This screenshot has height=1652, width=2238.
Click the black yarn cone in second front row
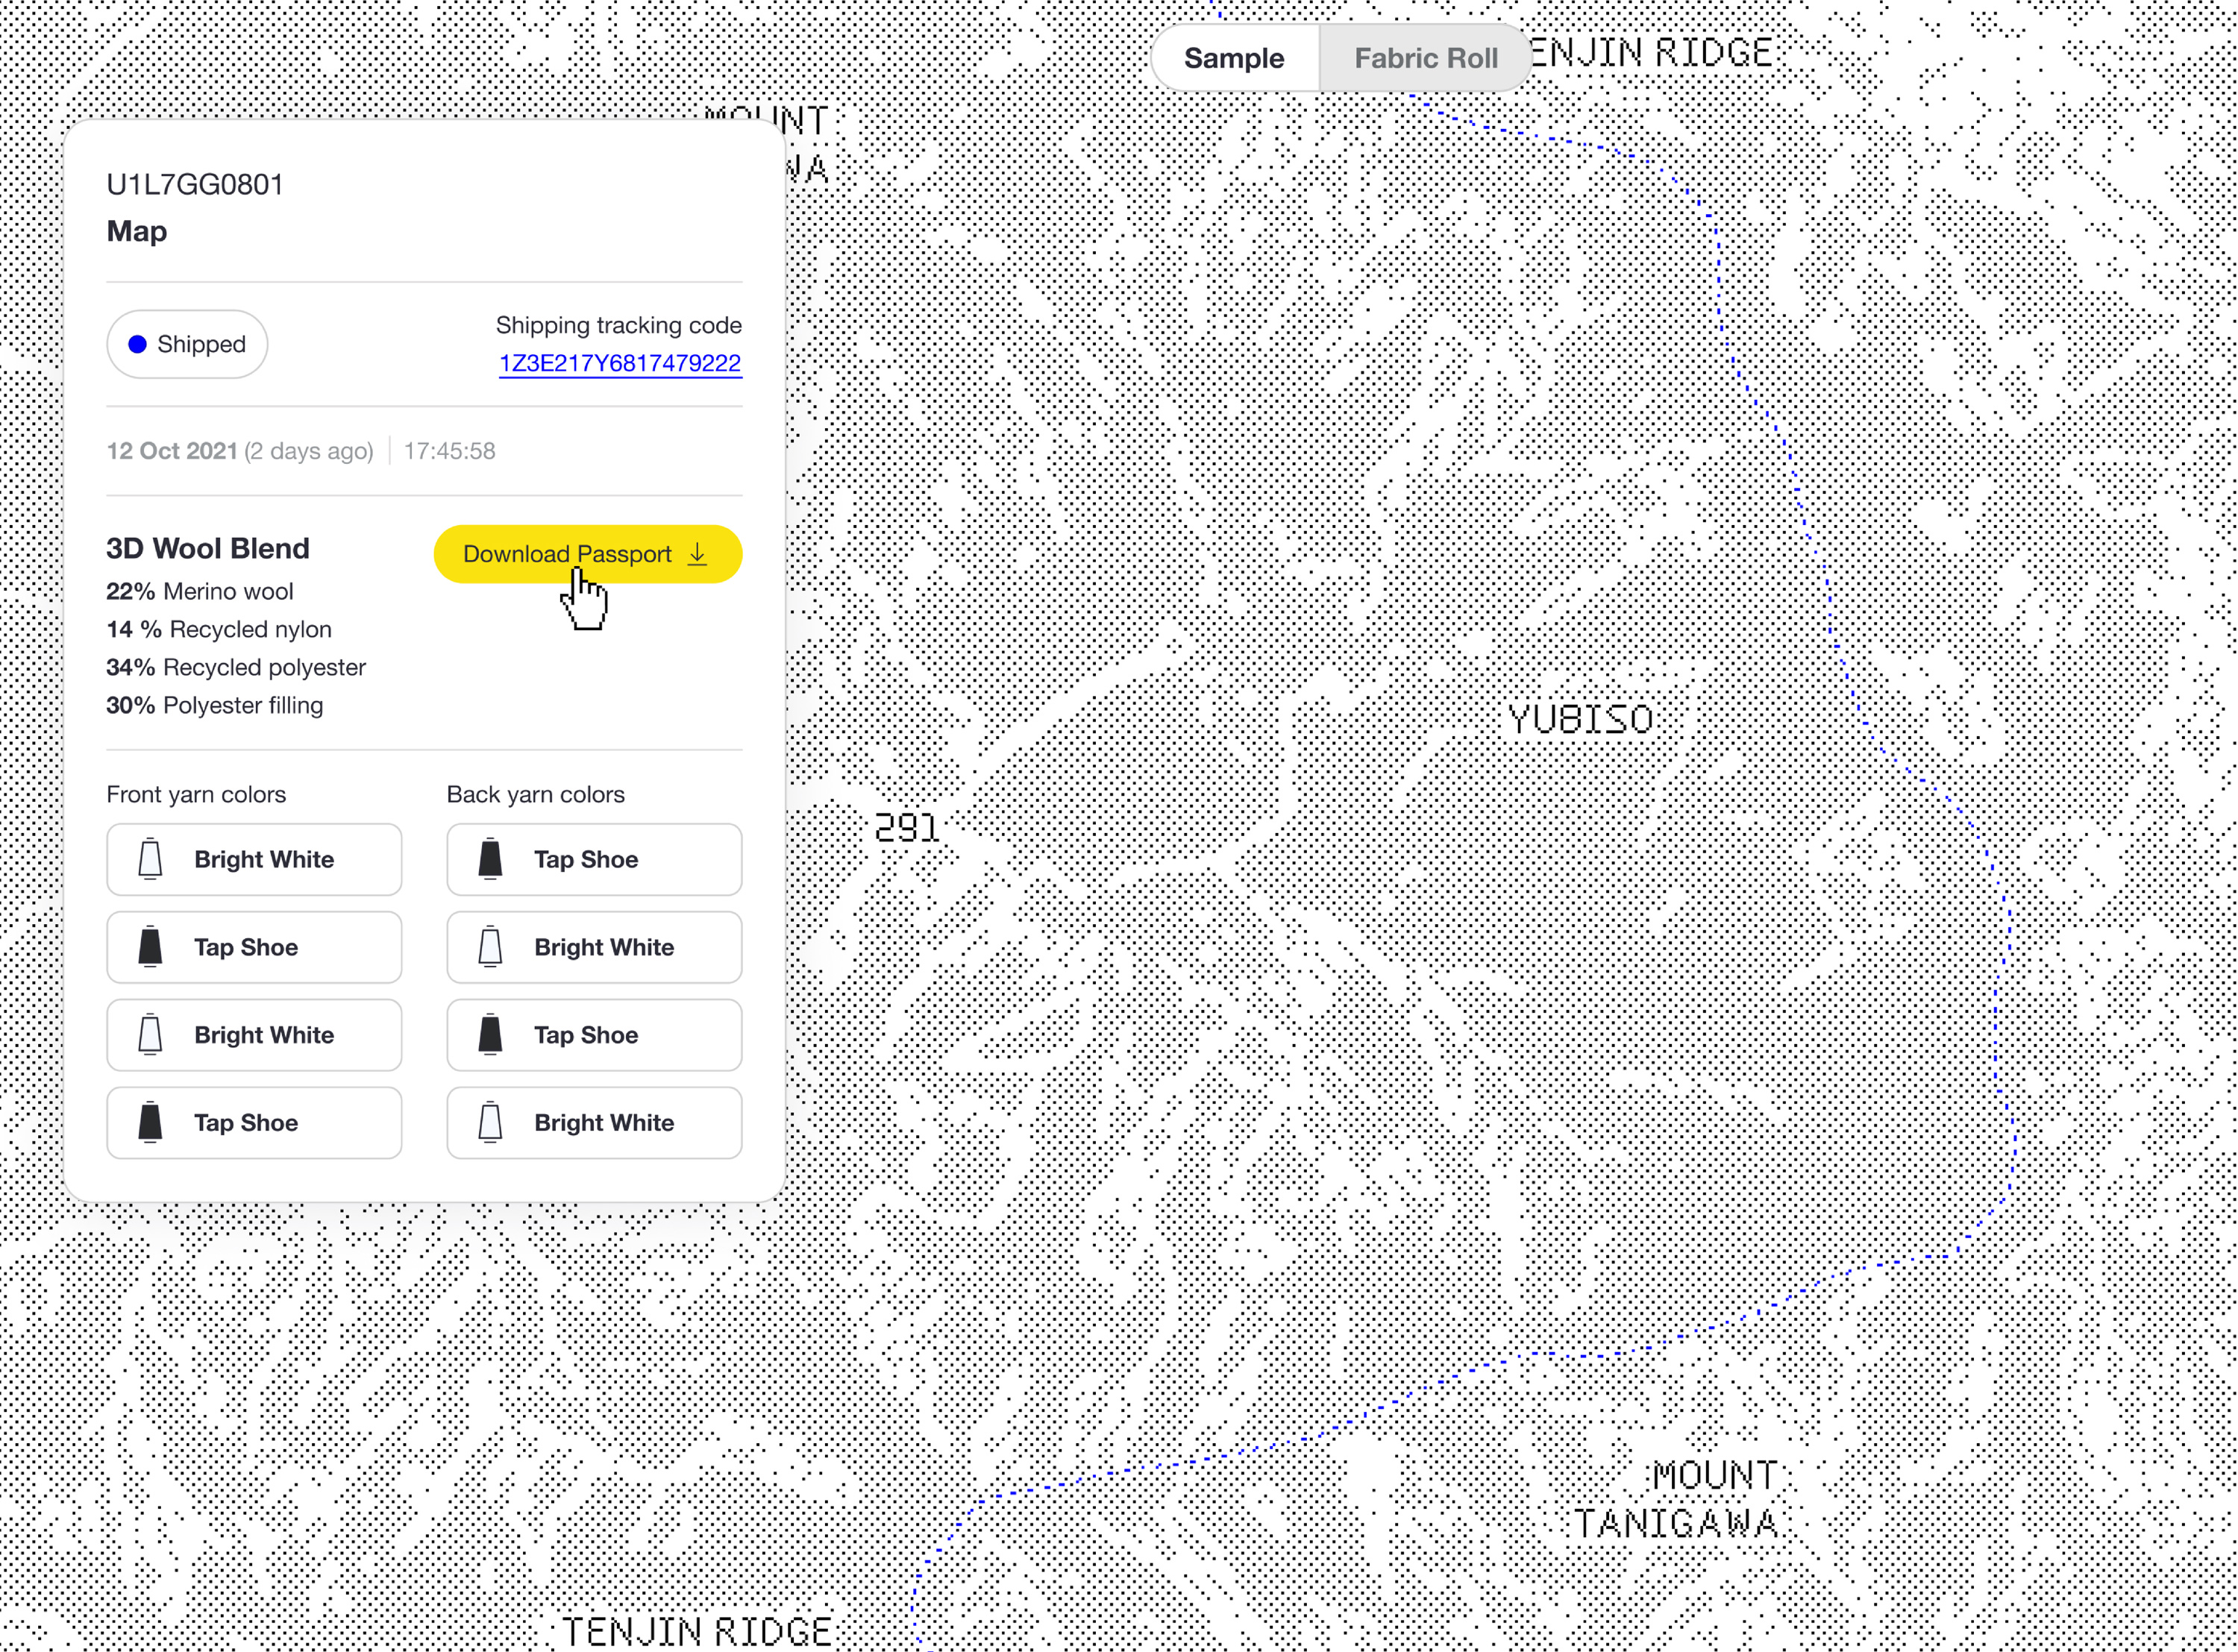tap(150, 946)
